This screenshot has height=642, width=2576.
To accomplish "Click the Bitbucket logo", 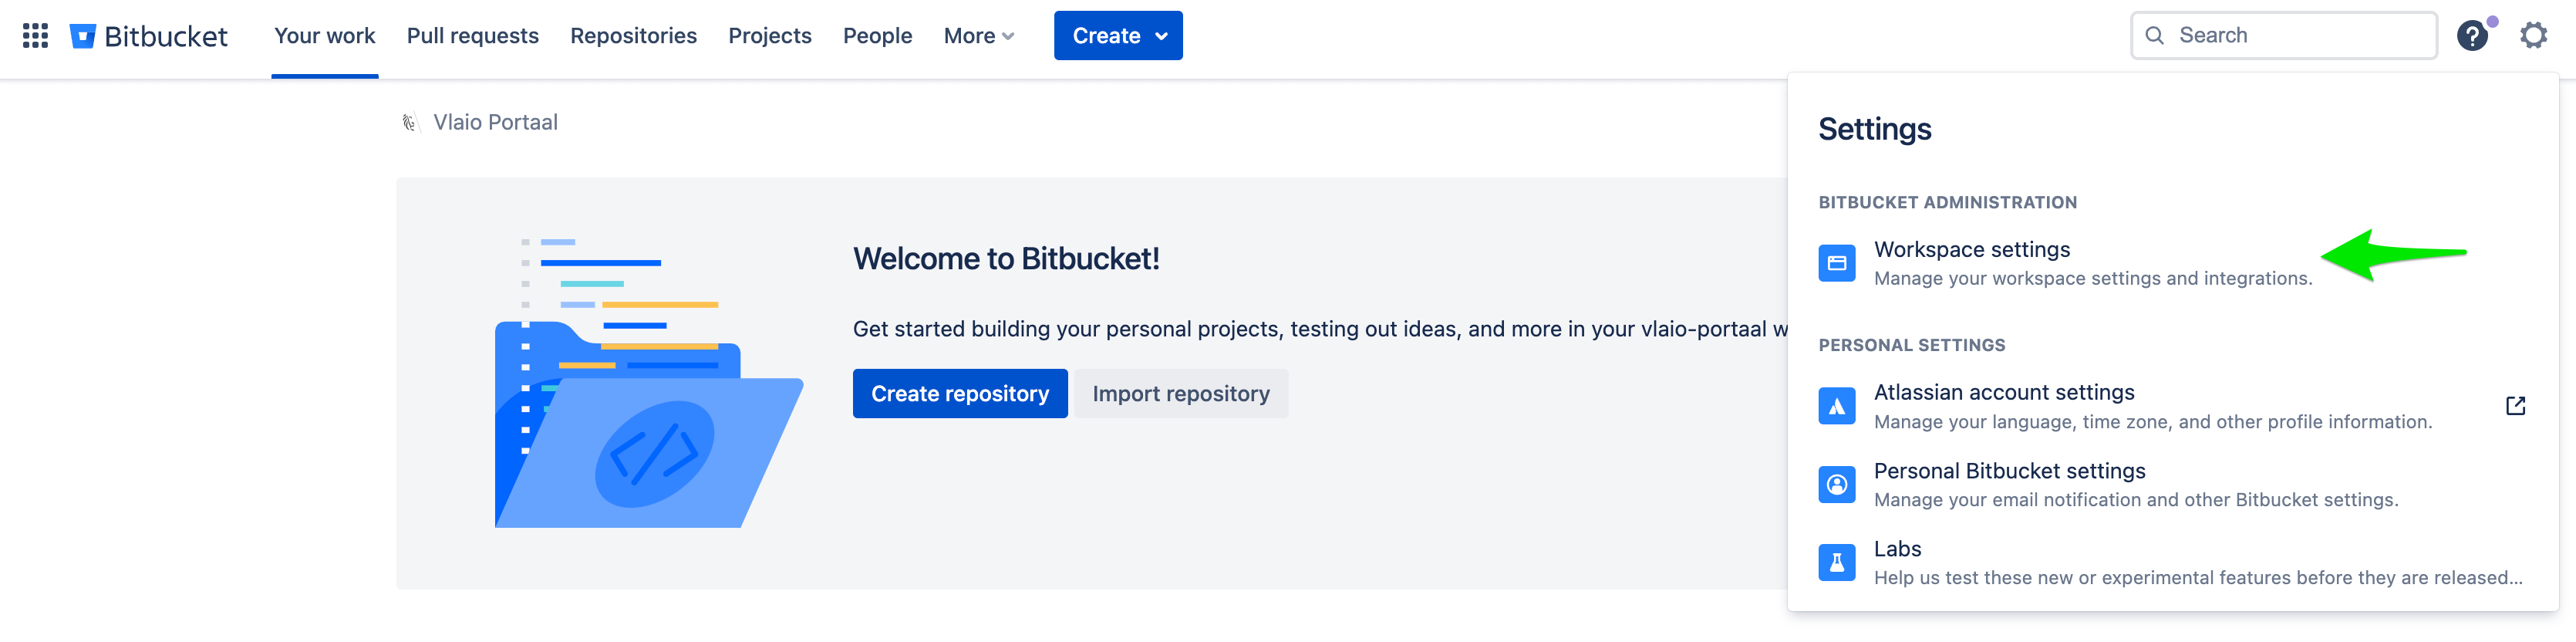I will point(149,36).
